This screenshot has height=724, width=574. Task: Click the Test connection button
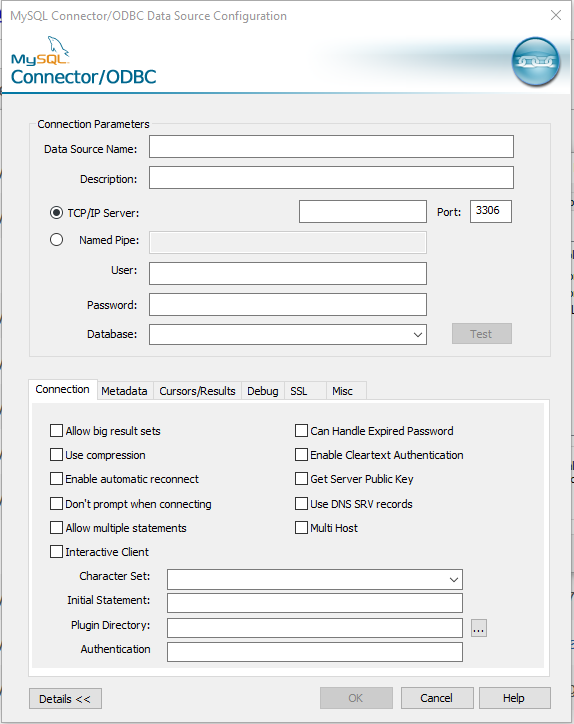coord(482,334)
